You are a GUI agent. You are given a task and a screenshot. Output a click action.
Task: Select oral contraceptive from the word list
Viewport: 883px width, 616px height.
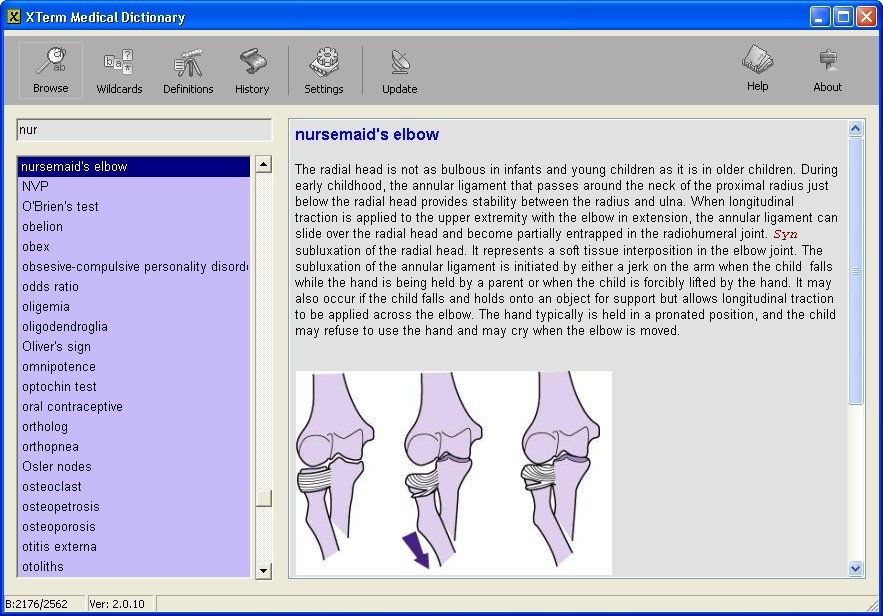click(x=72, y=406)
